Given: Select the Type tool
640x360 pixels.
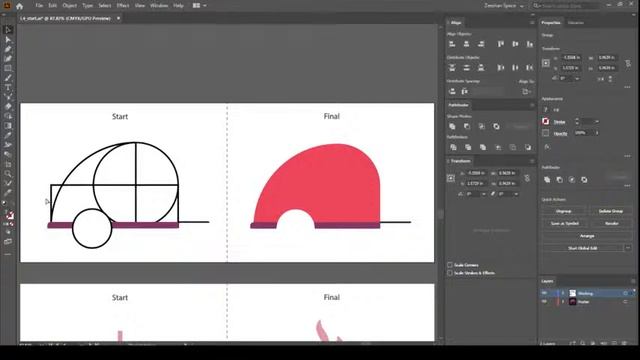Looking at the screenshot, I should 8,87.
